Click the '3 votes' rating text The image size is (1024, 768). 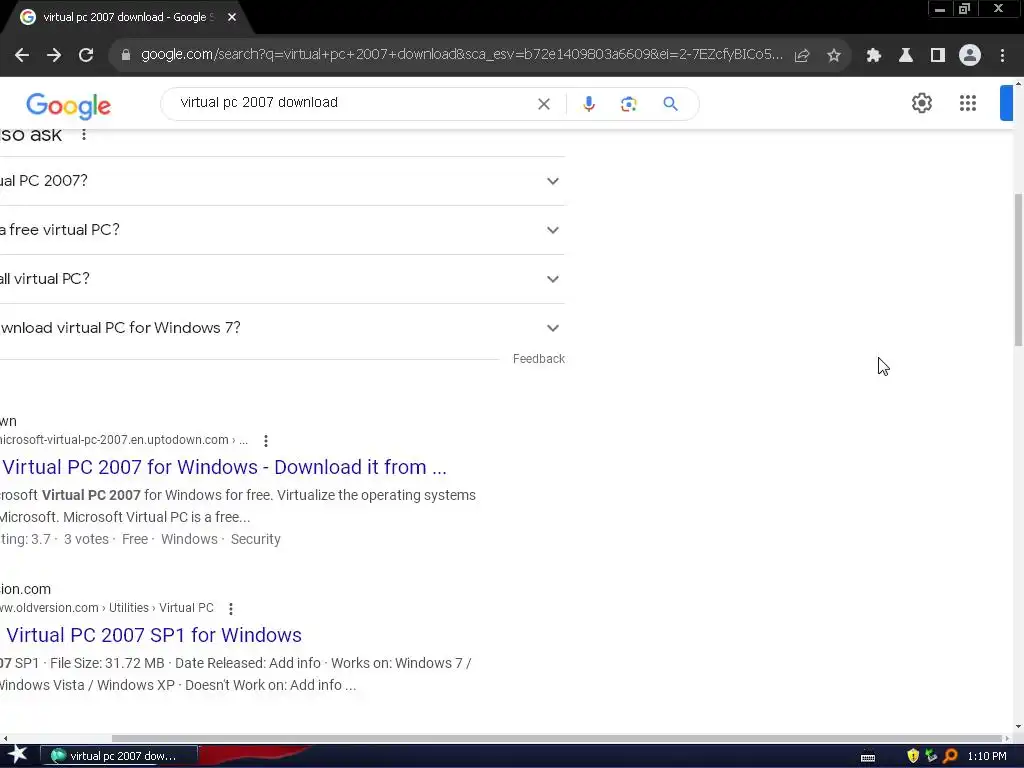point(86,539)
